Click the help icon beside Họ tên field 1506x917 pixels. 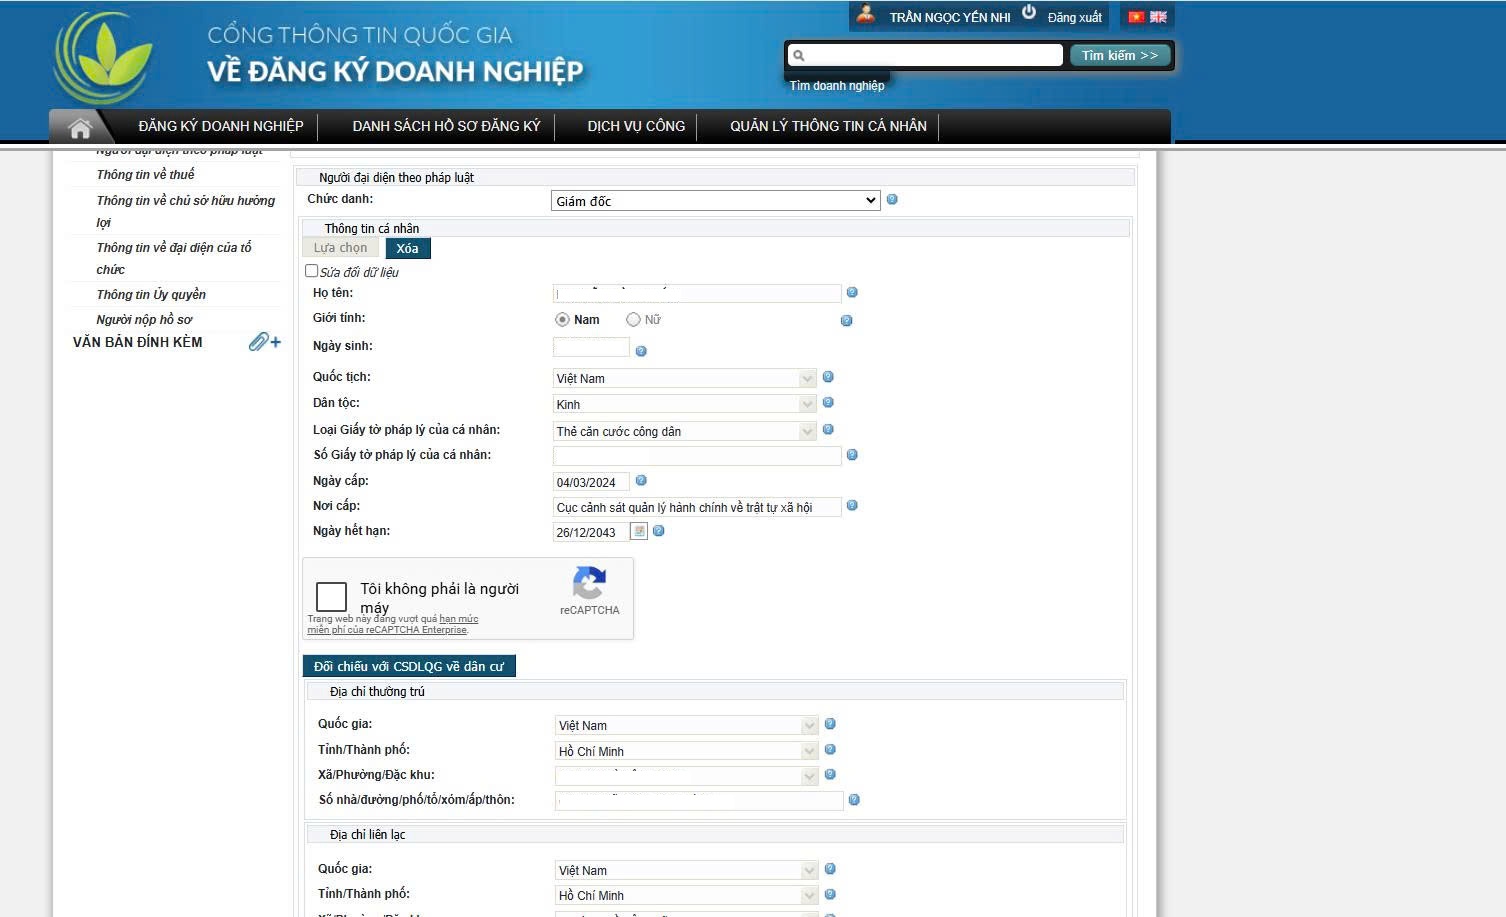pyautogui.click(x=852, y=293)
